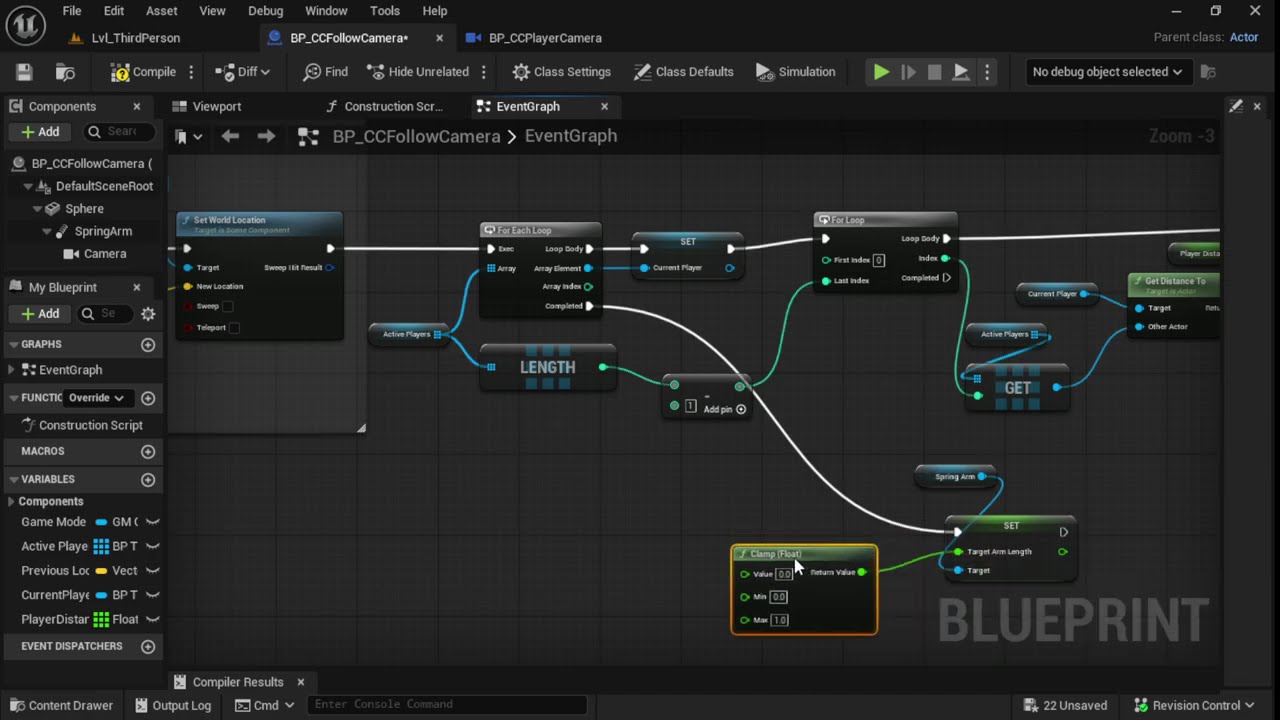Add a new variable with plus icon
The height and width of the screenshot is (720, 1280).
[148, 480]
